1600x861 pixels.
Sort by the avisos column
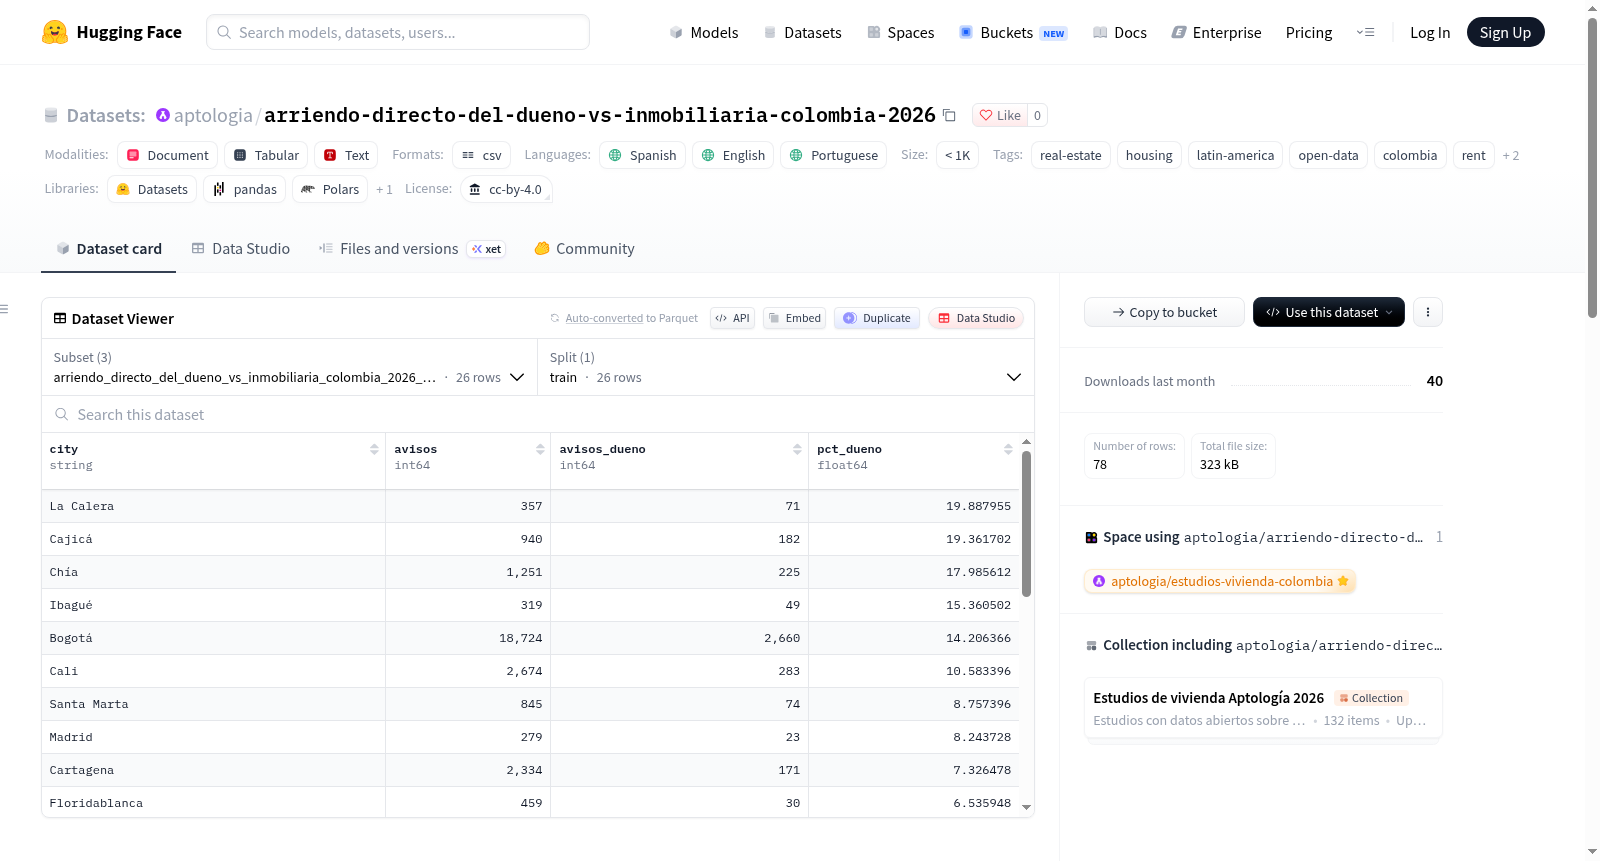pyautogui.click(x=540, y=450)
